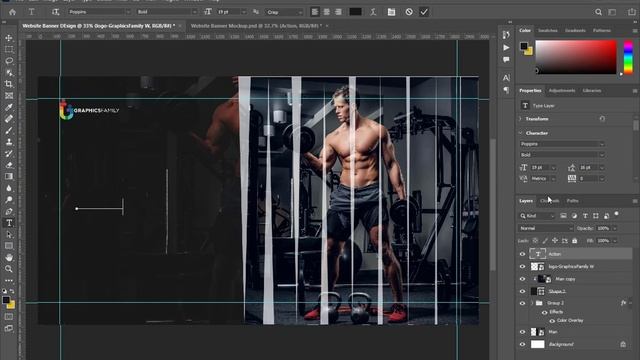Click the Opacity value field
The image size is (640, 360).
pyautogui.click(x=604, y=229)
